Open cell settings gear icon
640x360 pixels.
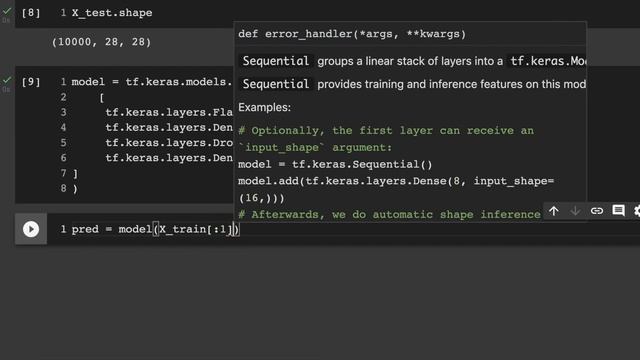click(x=636, y=211)
